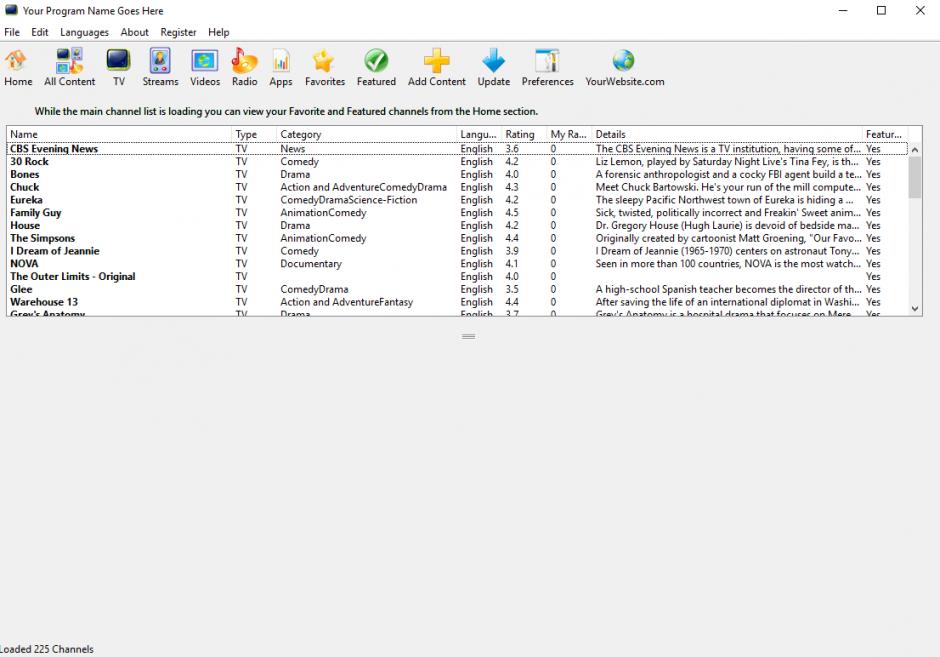Viewport: 940px width, 657px height.
Task: Click the channel list scrollbar thumb
Action: tap(914, 177)
